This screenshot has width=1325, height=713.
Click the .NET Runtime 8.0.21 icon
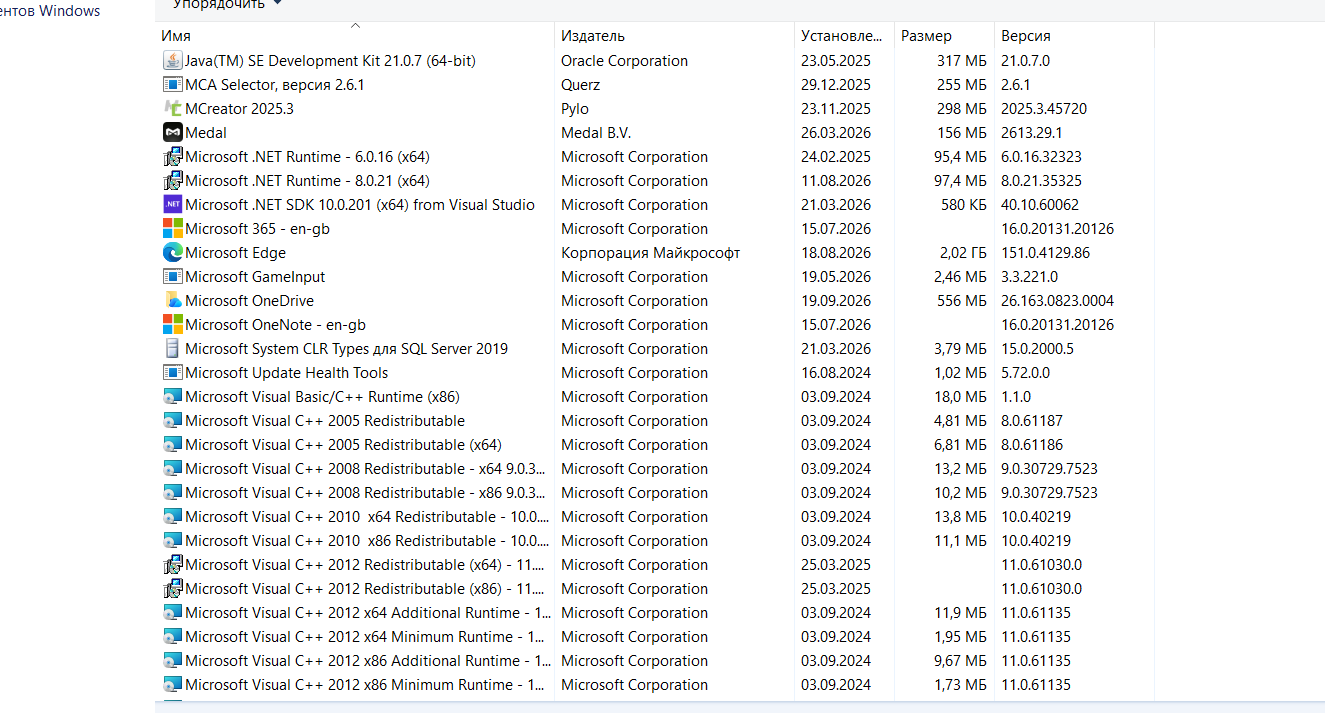(172, 181)
